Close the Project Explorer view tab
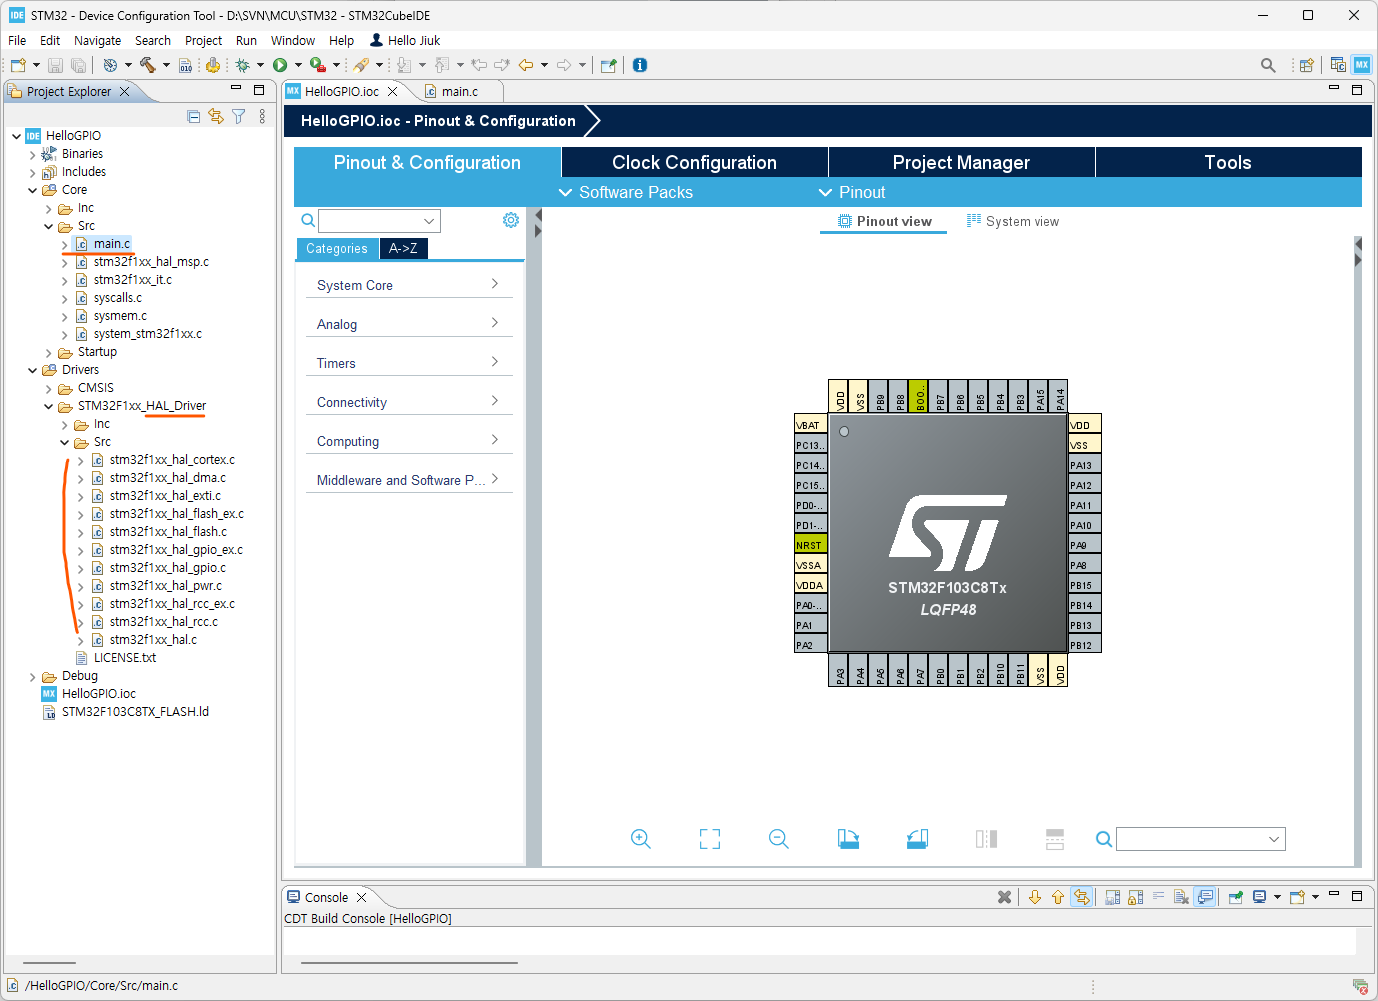 [125, 91]
